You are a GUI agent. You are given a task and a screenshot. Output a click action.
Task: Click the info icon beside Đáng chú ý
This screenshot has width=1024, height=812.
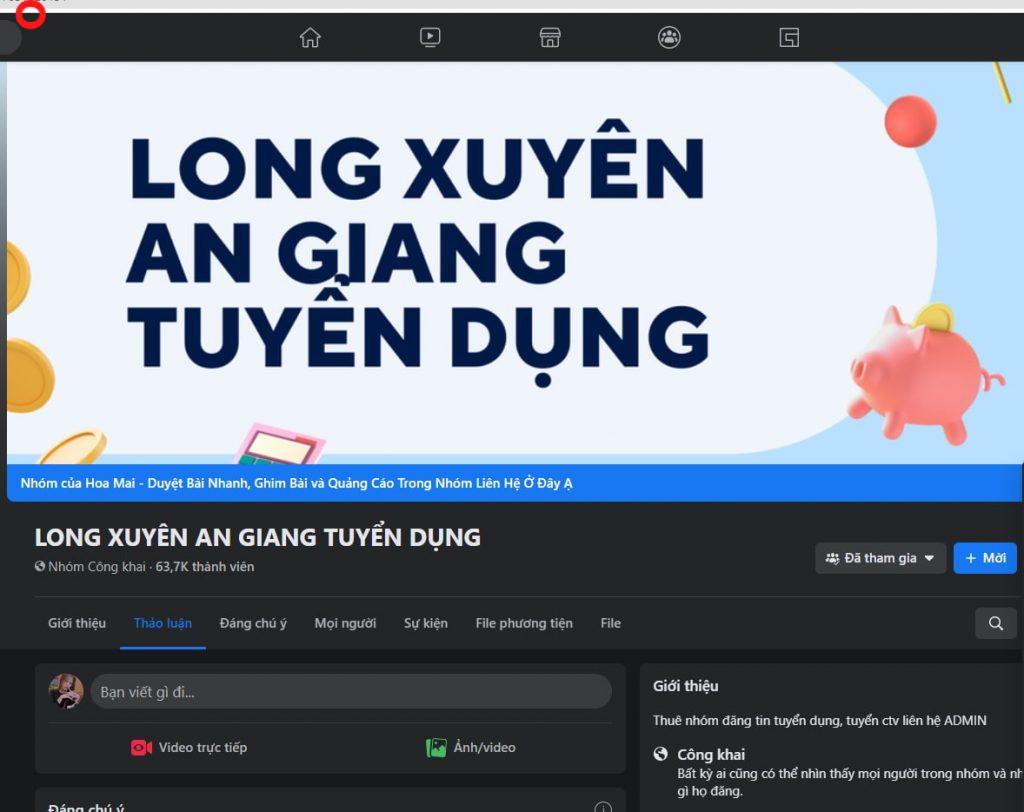(x=603, y=807)
